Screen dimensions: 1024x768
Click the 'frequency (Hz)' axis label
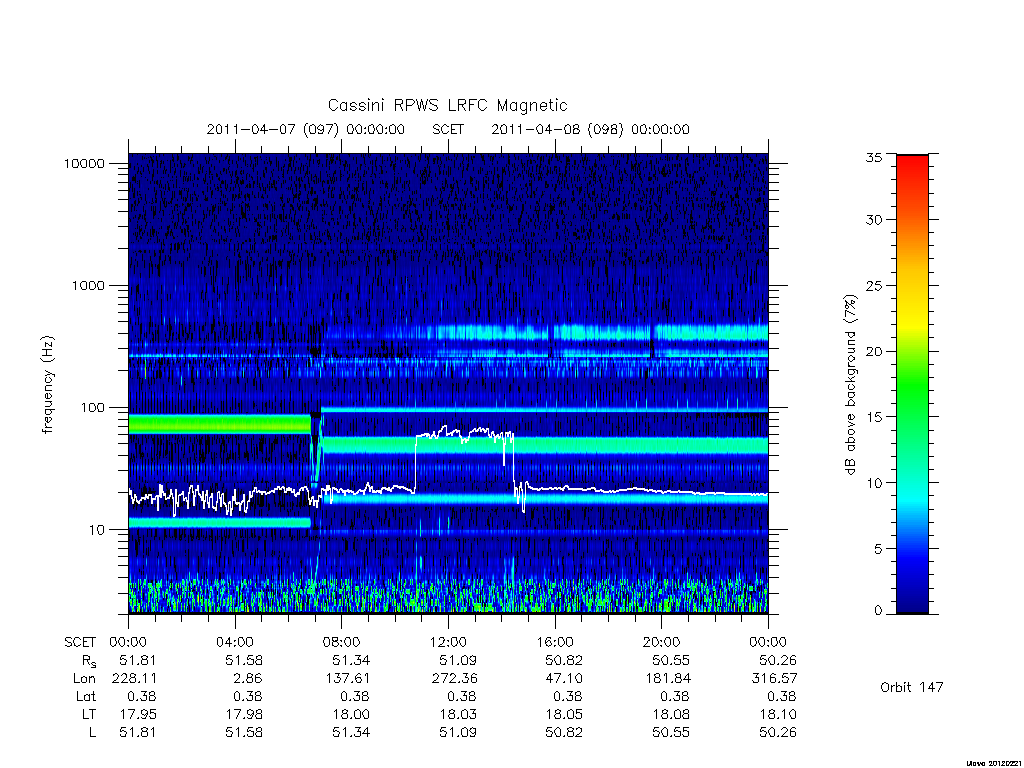(48, 385)
